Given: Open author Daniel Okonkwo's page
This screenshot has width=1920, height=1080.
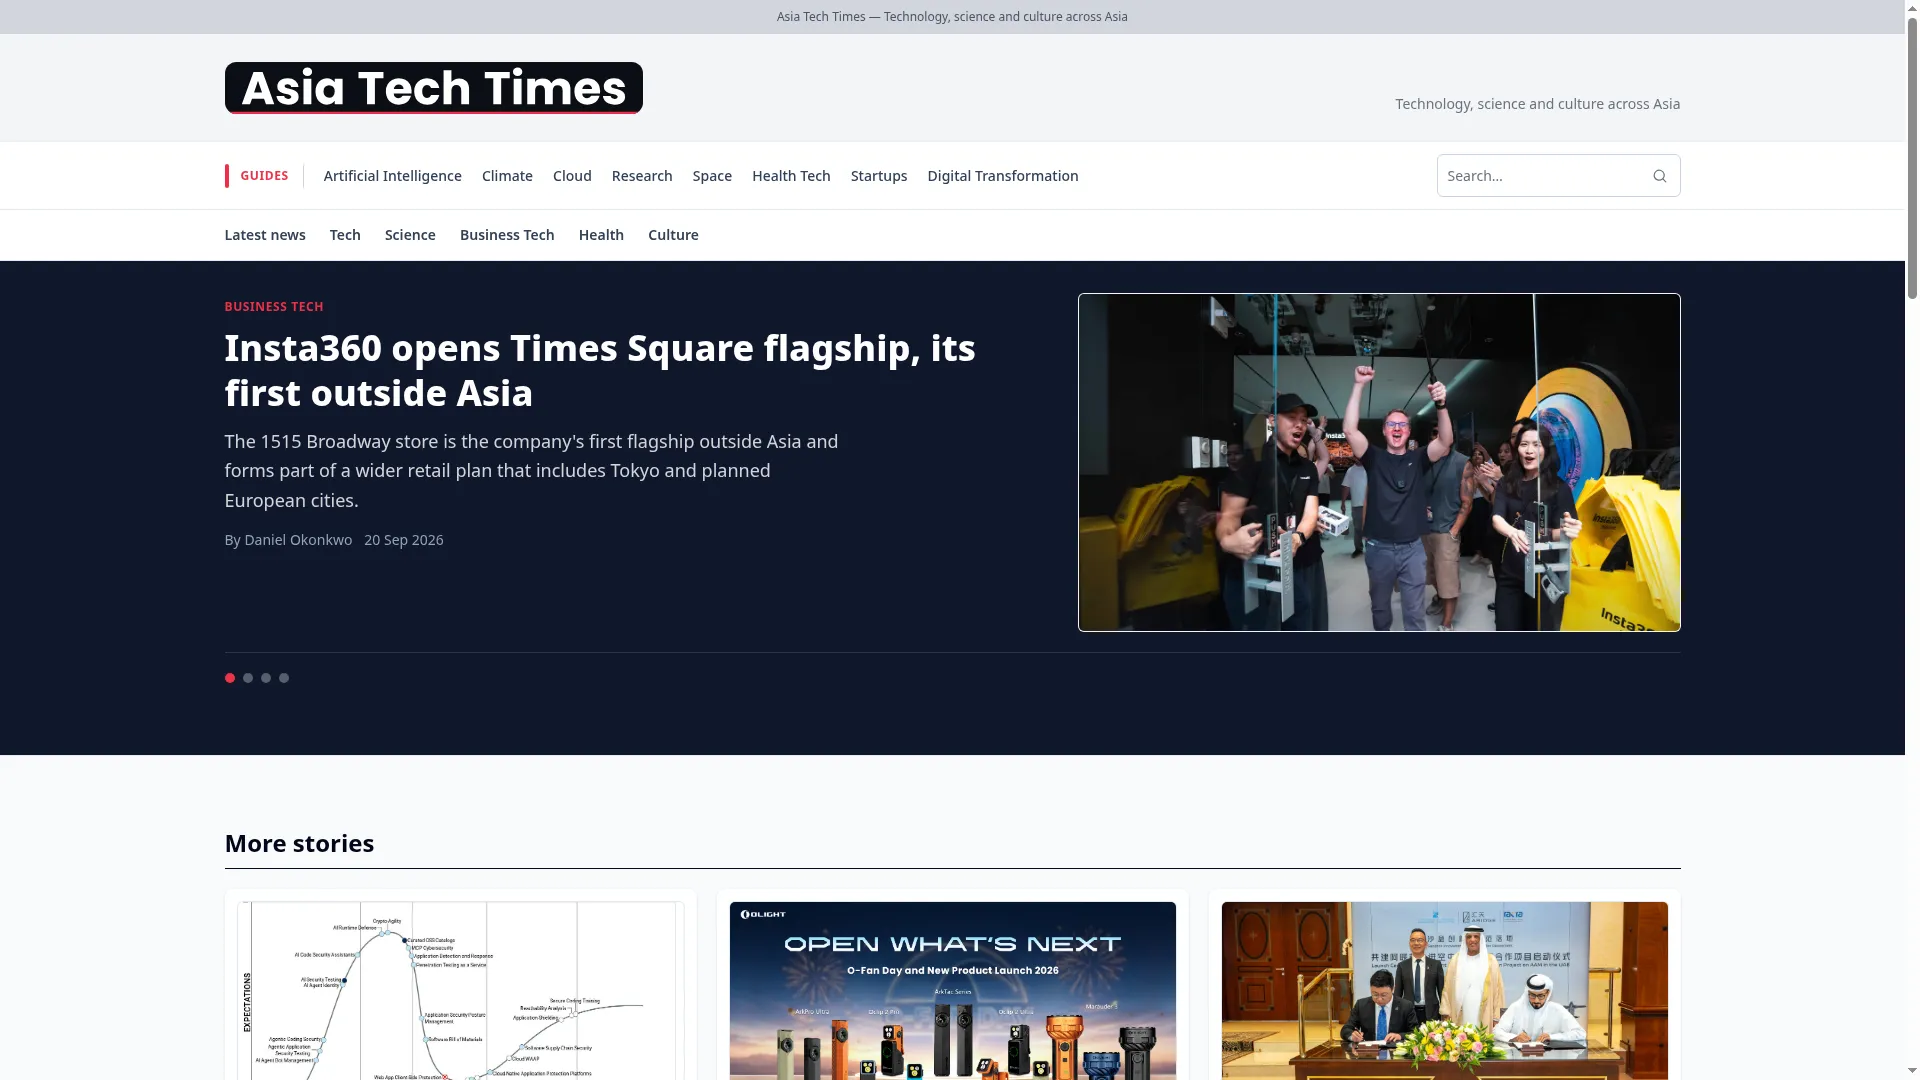Looking at the screenshot, I should pos(298,540).
